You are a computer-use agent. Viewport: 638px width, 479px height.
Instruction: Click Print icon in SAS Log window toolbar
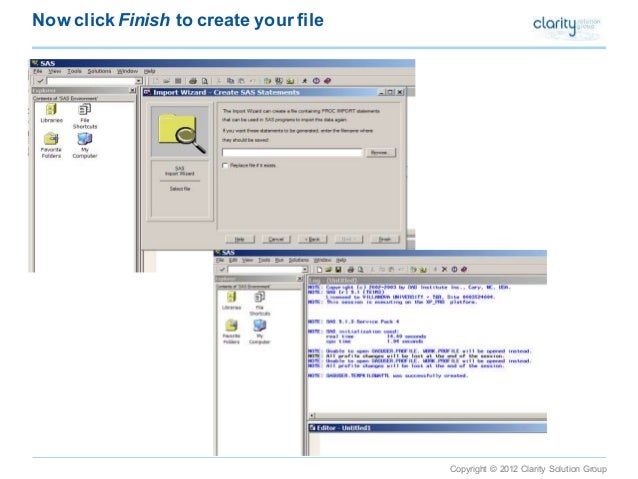[351, 269]
